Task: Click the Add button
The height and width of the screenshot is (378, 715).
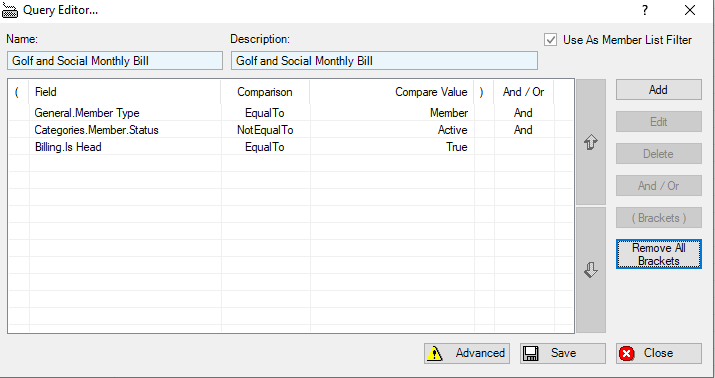Action: (658, 90)
